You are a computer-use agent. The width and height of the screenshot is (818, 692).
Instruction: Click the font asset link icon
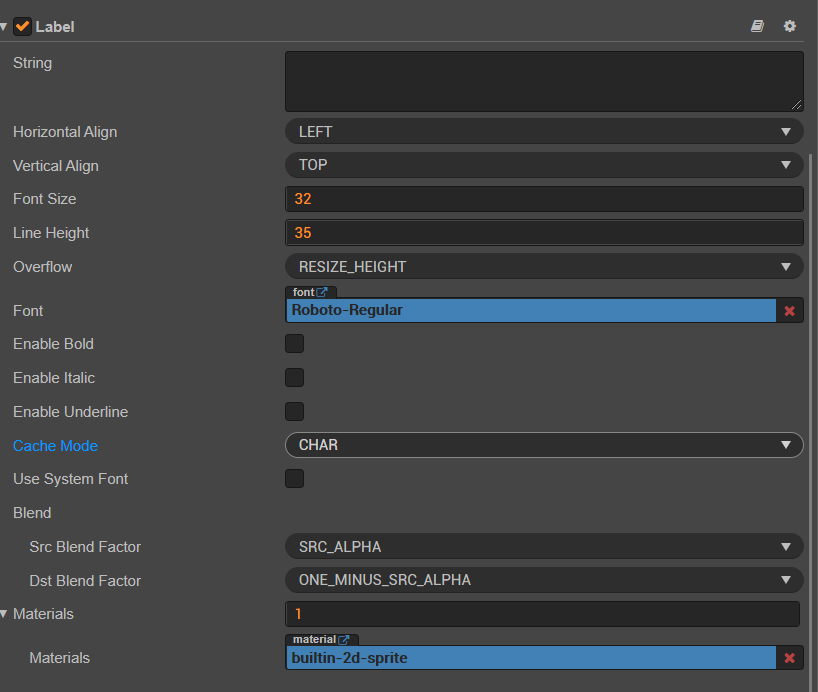coord(322,292)
